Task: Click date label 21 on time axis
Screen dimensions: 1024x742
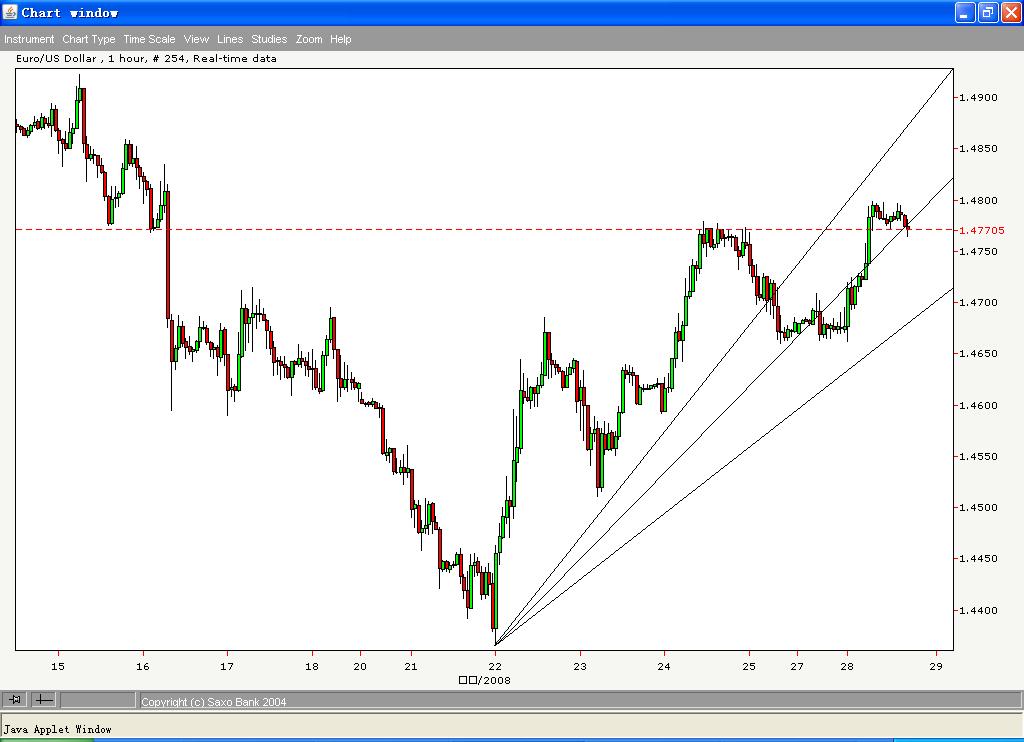Action: pyautogui.click(x=411, y=666)
